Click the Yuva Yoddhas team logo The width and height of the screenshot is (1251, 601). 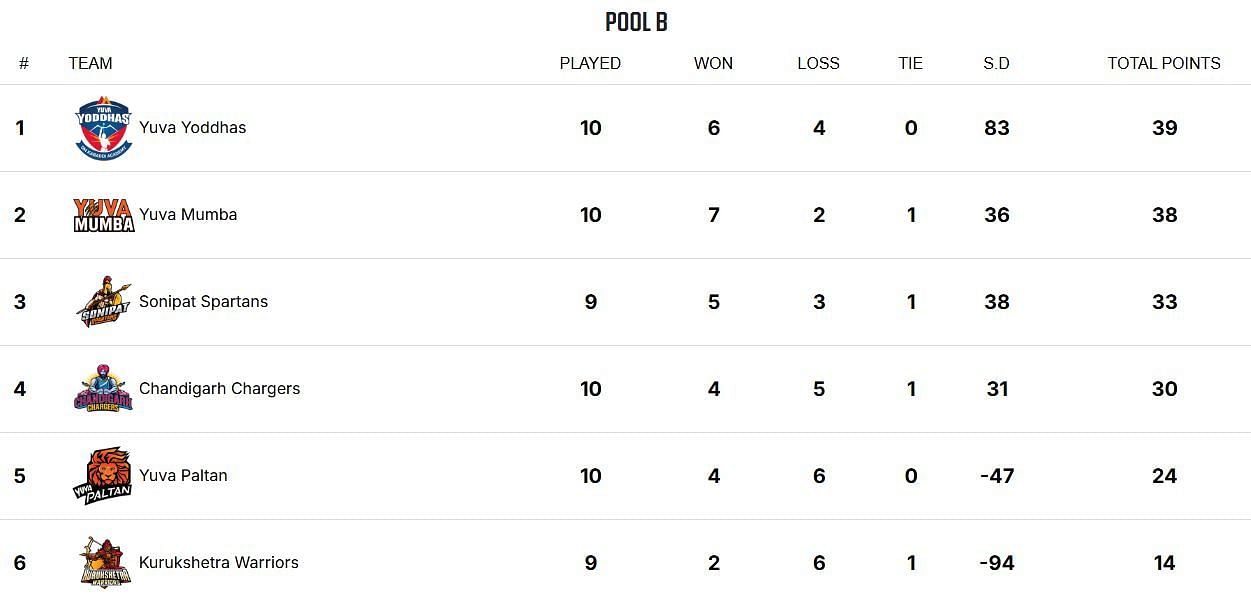[103, 128]
